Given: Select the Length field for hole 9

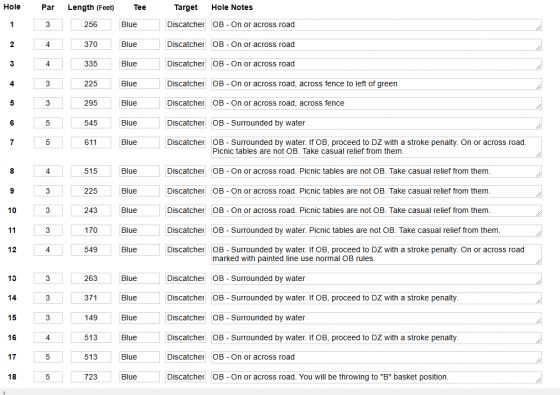Looking at the screenshot, I should click(x=91, y=191).
